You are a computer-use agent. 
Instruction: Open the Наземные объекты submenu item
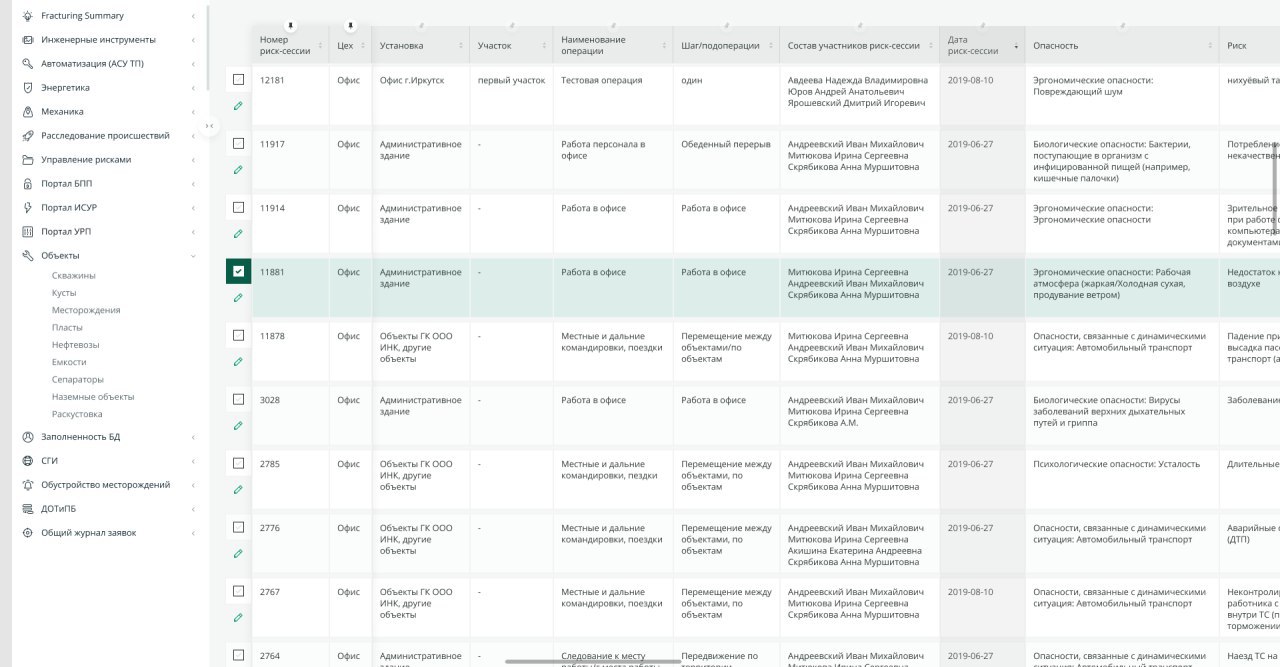[93, 397]
